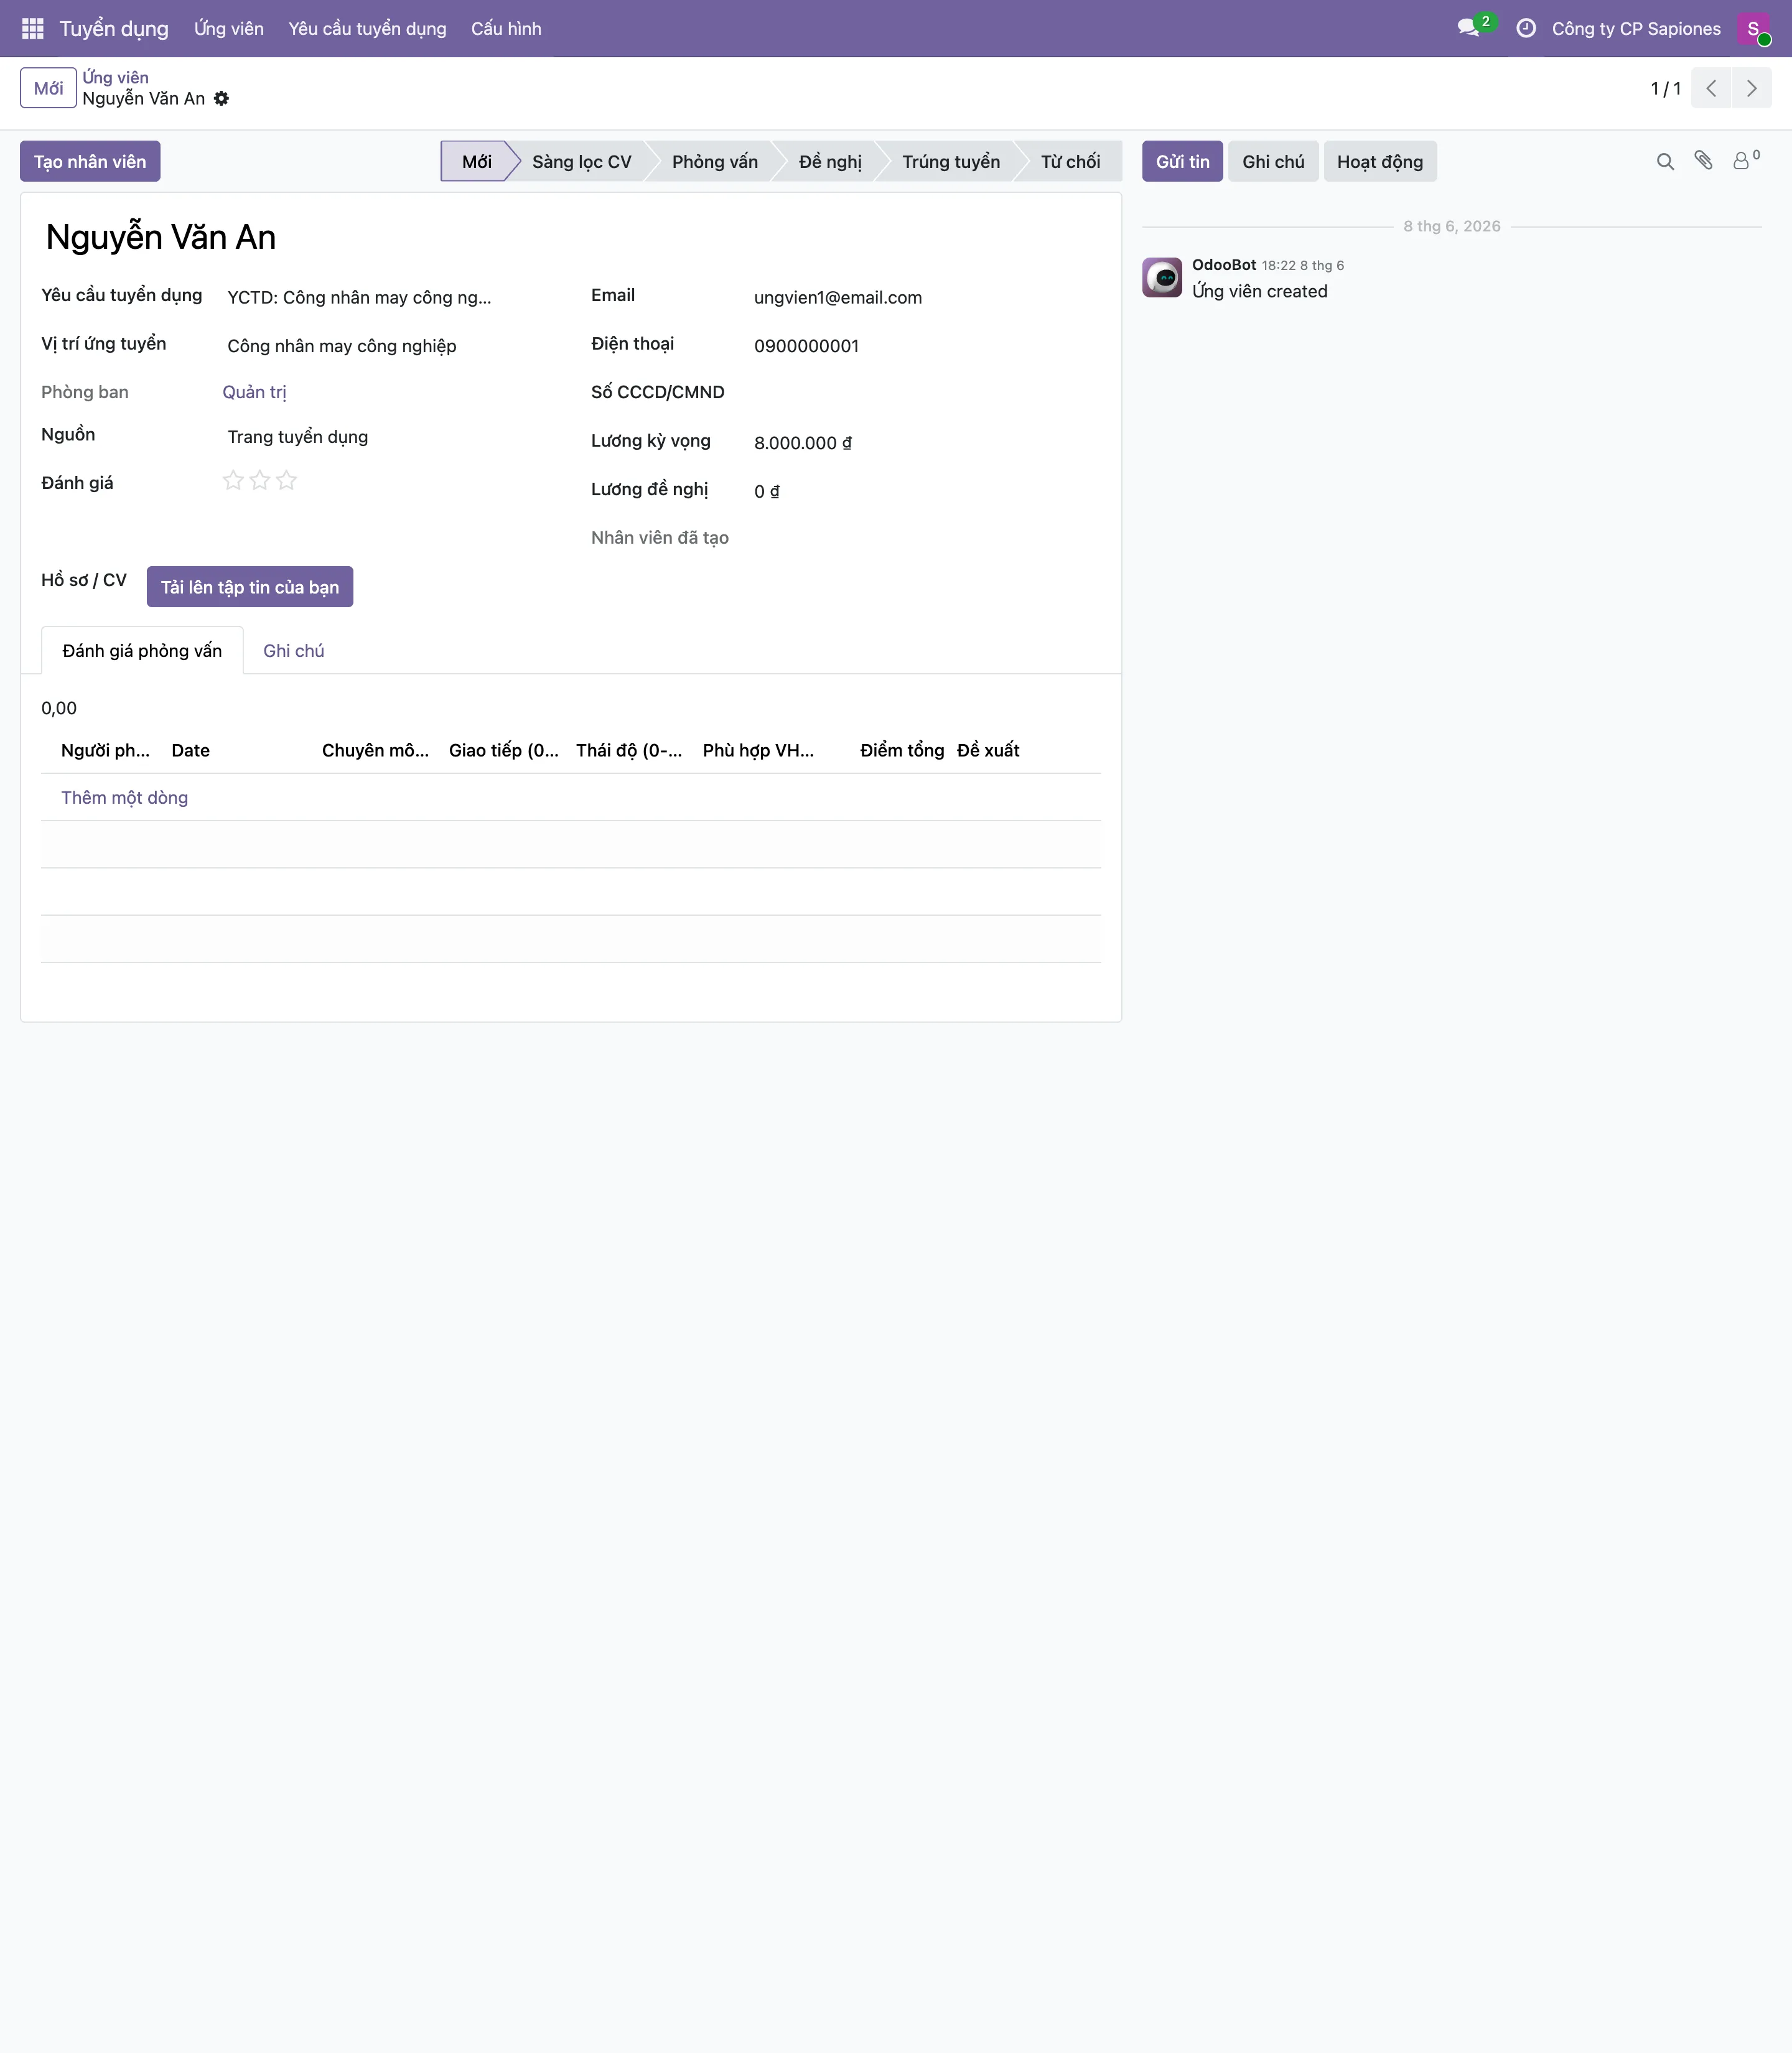Open the user avatar menu
Image resolution: width=1792 pixels, height=2053 pixels.
pyautogui.click(x=1753, y=29)
